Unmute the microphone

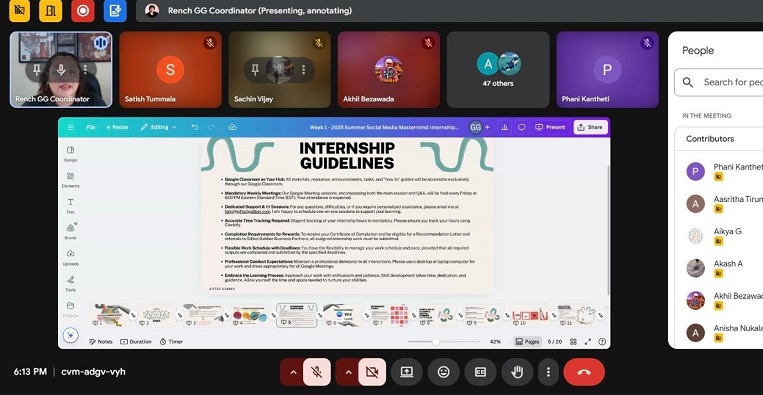(317, 372)
